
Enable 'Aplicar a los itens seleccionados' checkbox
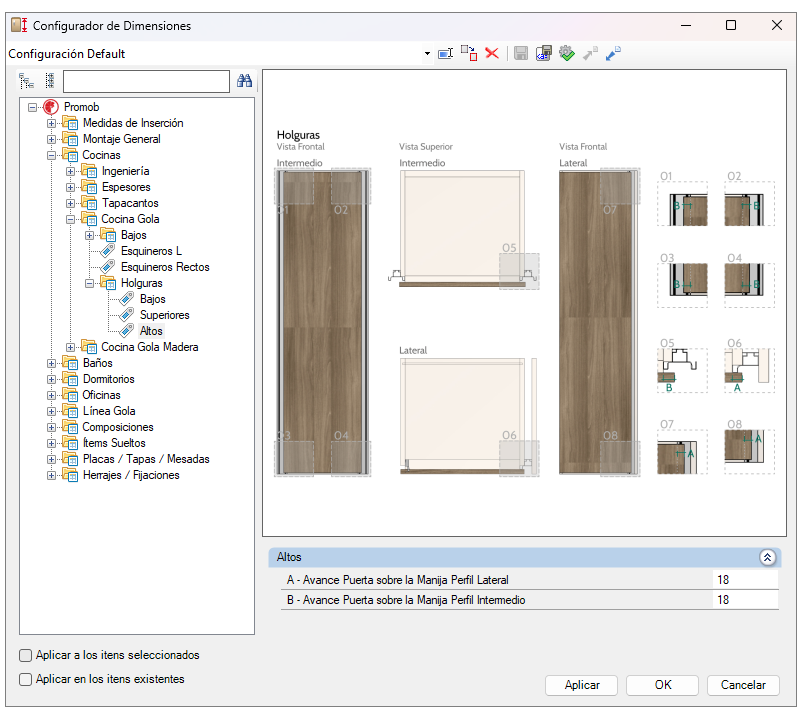(x=26, y=656)
